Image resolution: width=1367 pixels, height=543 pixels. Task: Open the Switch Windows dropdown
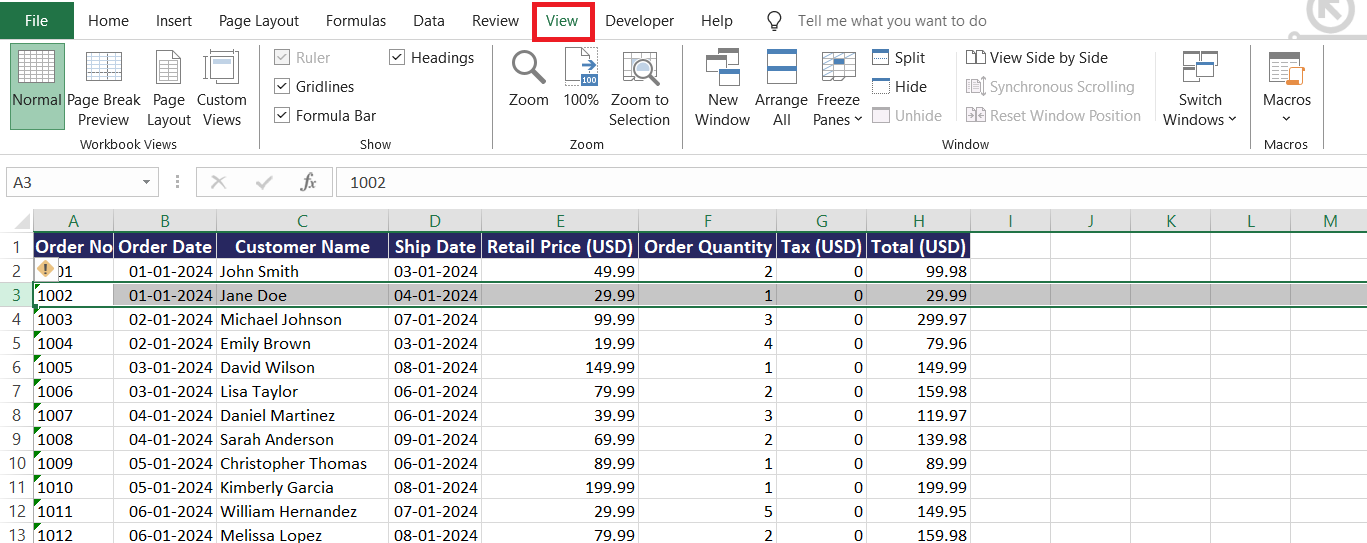point(1200,88)
